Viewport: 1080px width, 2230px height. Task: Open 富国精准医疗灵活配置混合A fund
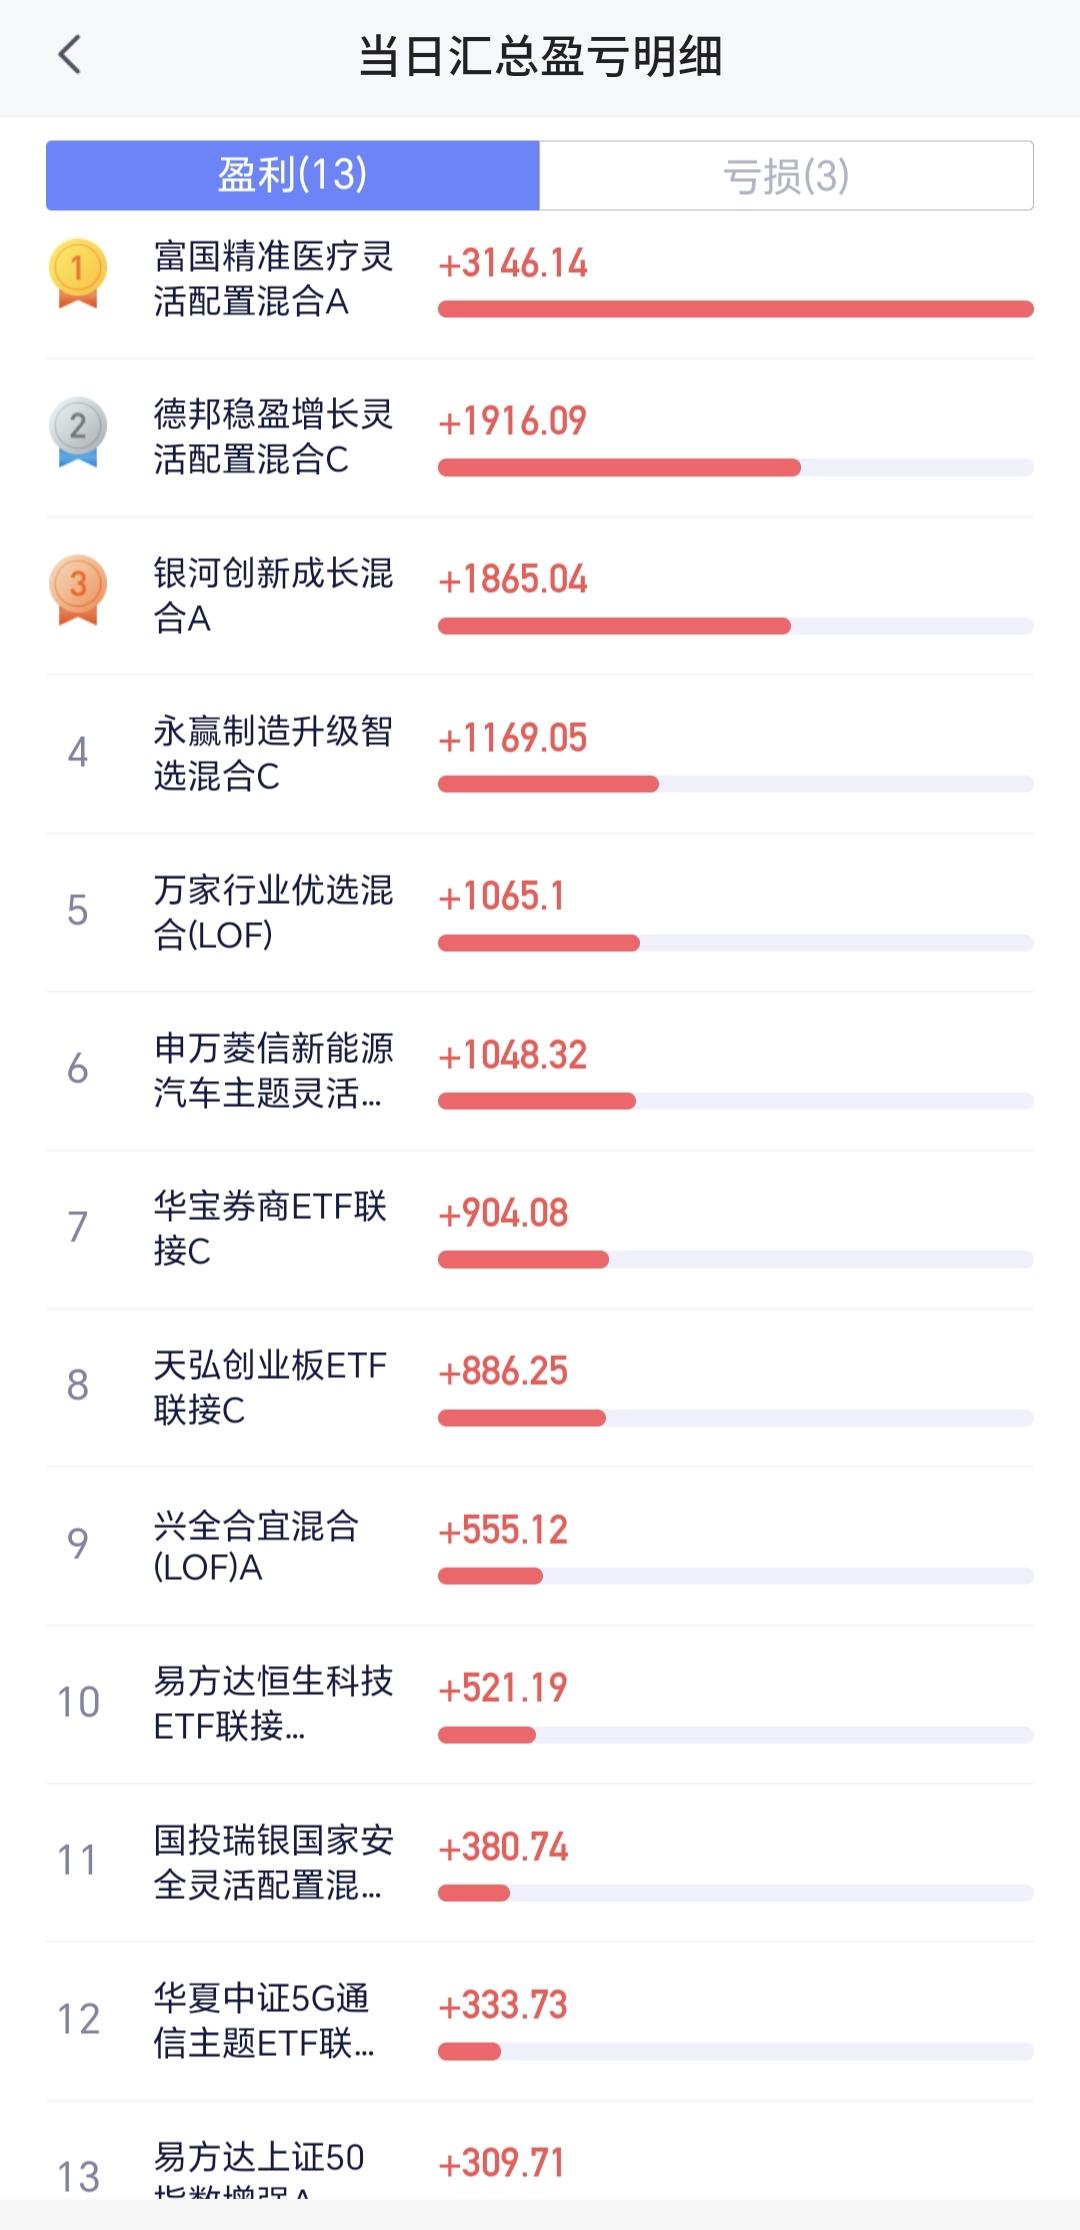pyautogui.click(x=272, y=279)
